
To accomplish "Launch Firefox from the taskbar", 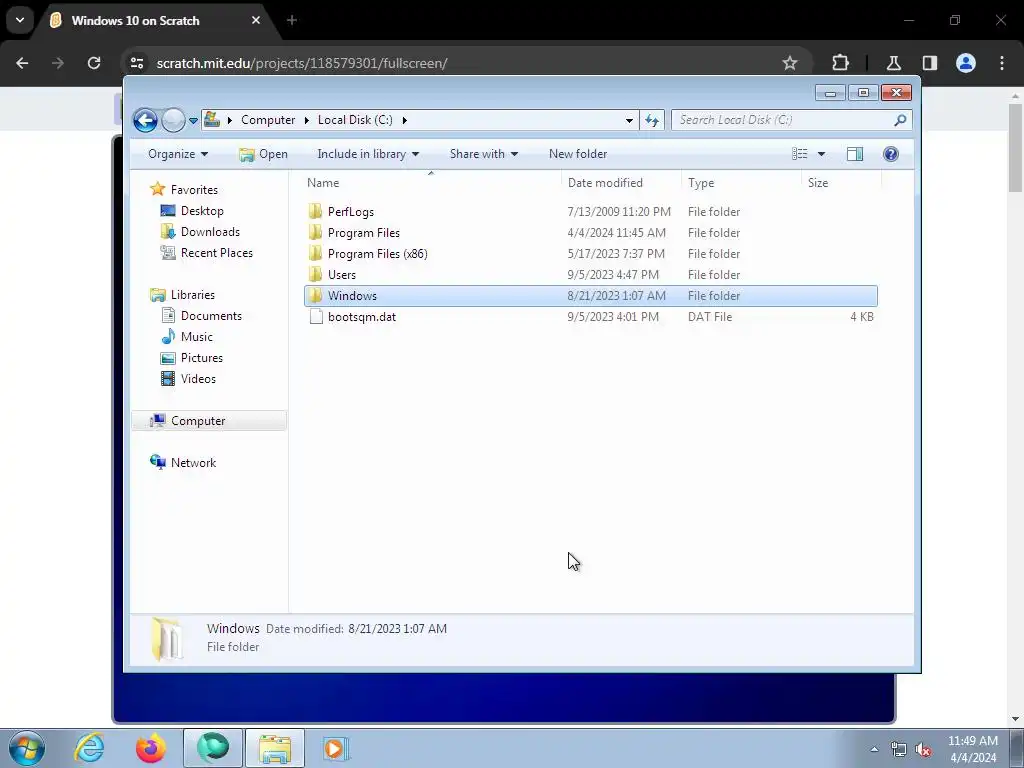I will coord(151,748).
